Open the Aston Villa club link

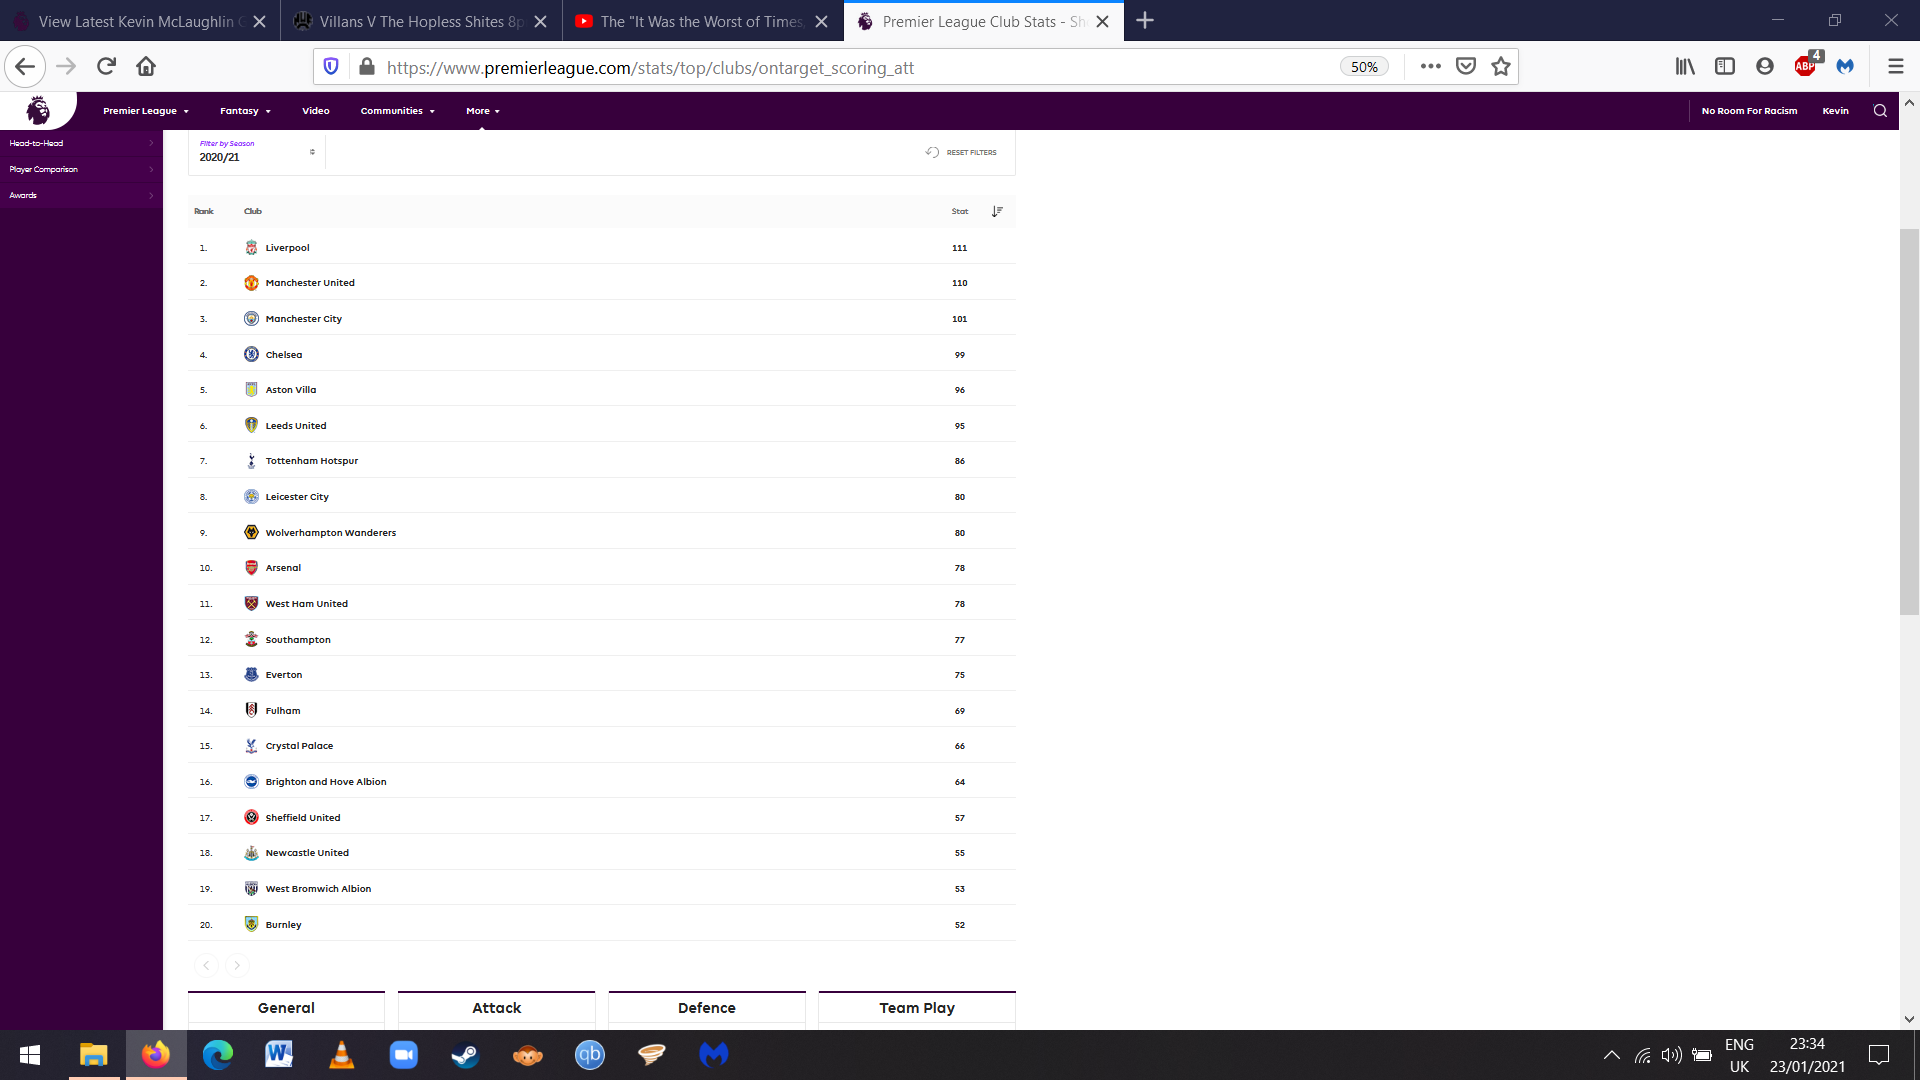291,390
